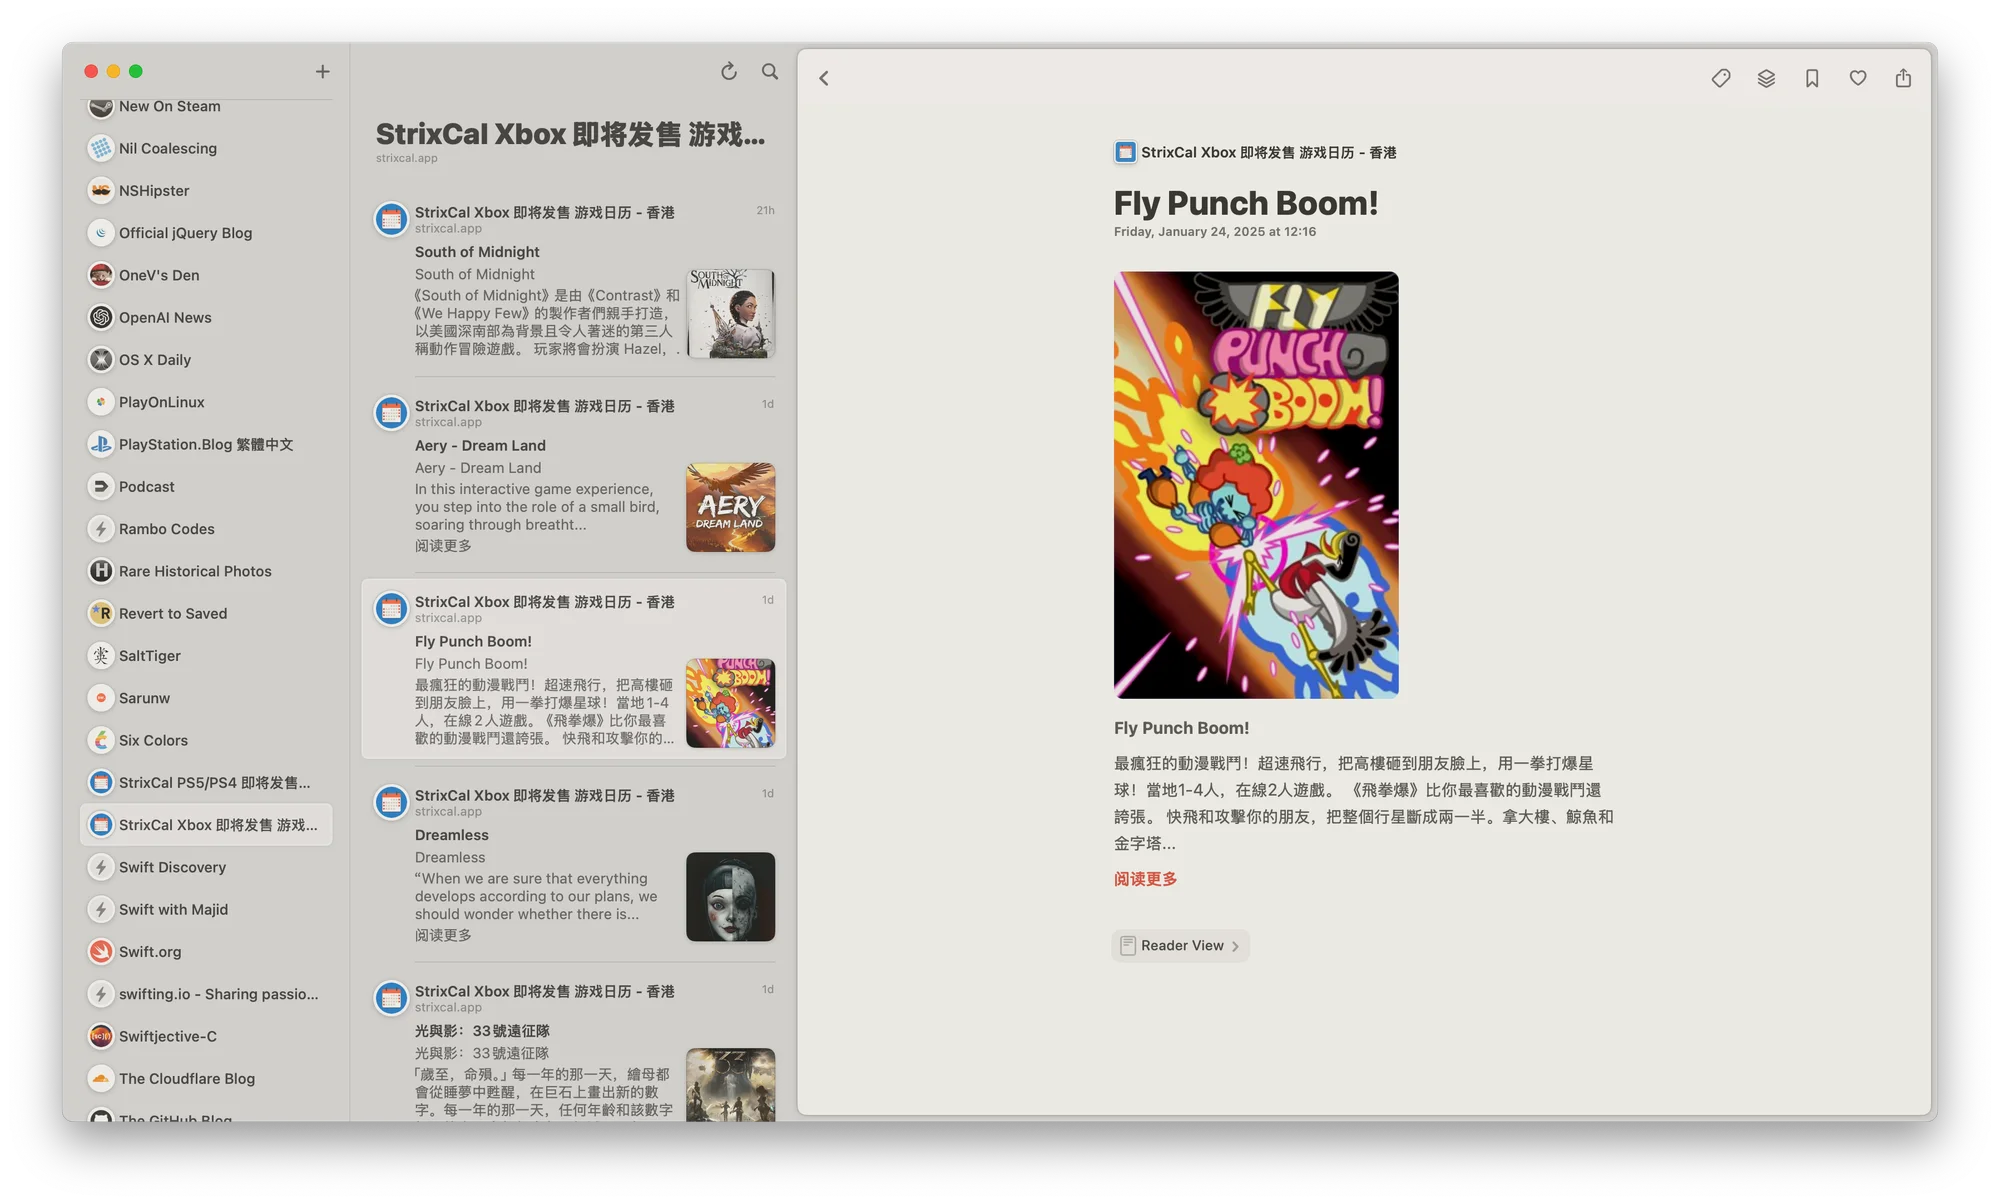
Task: Open the Swift.org feed
Action: pyautogui.click(x=150, y=951)
